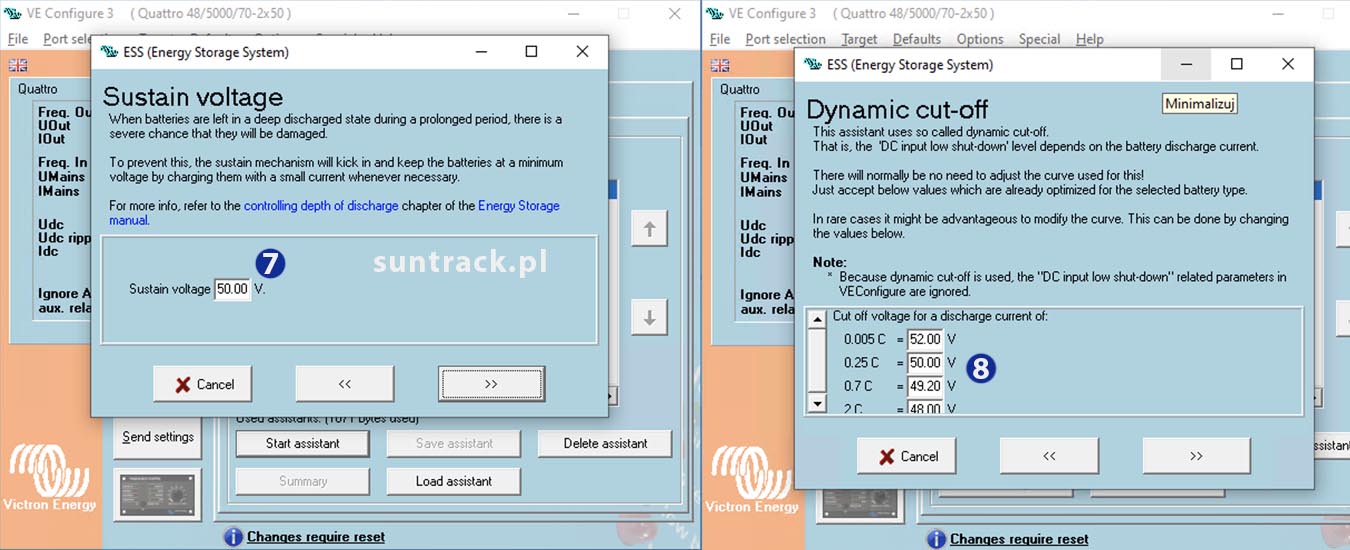Click the blue info icon beside Changes require reset in left window
This screenshot has width=1350, height=550.
pyautogui.click(x=233, y=537)
